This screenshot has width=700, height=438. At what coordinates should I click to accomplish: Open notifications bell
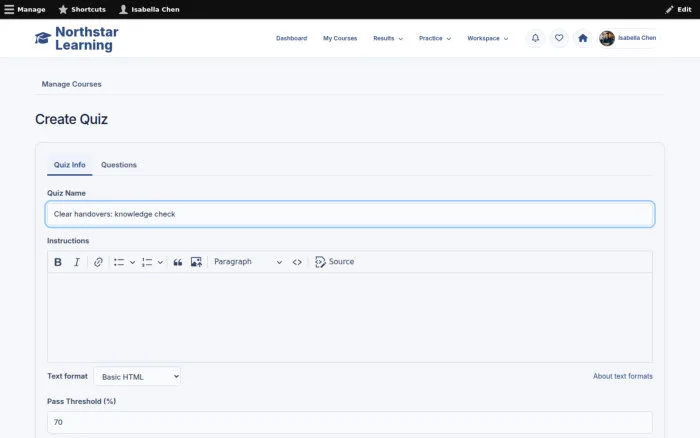pos(535,38)
